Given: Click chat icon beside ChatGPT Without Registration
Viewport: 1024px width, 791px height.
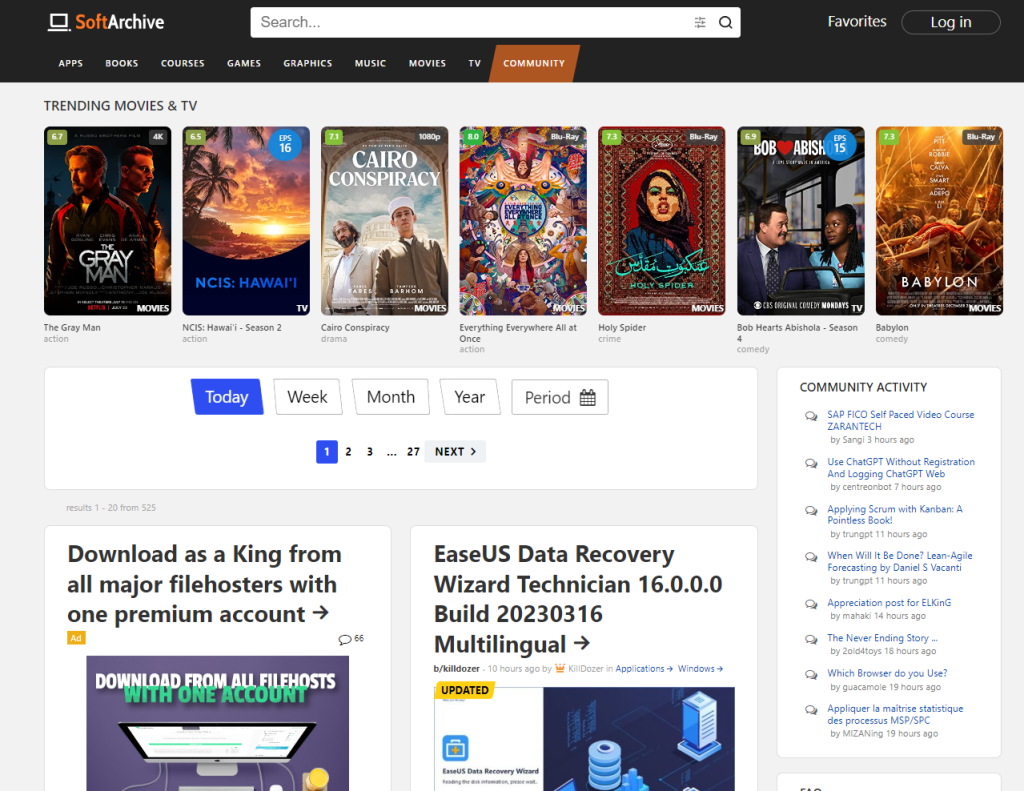Looking at the screenshot, I should coord(811,464).
